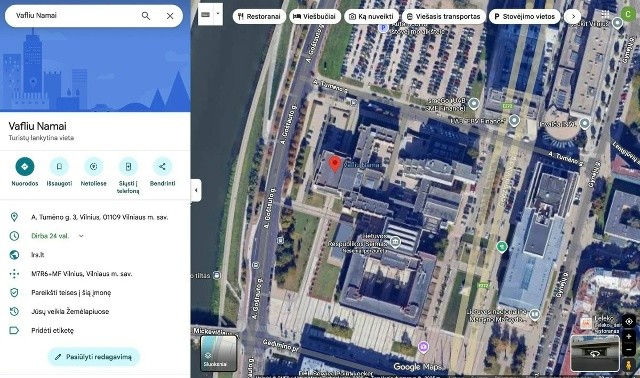Click the parking P marker on map
The image size is (640, 378).
click(x=383, y=28)
